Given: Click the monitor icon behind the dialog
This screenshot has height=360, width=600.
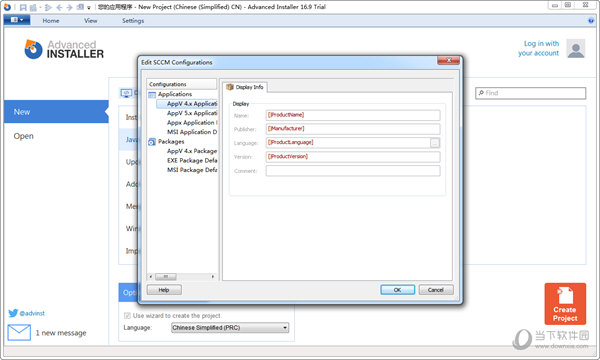Looking at the screenshot, I should [x=126, y=93].
